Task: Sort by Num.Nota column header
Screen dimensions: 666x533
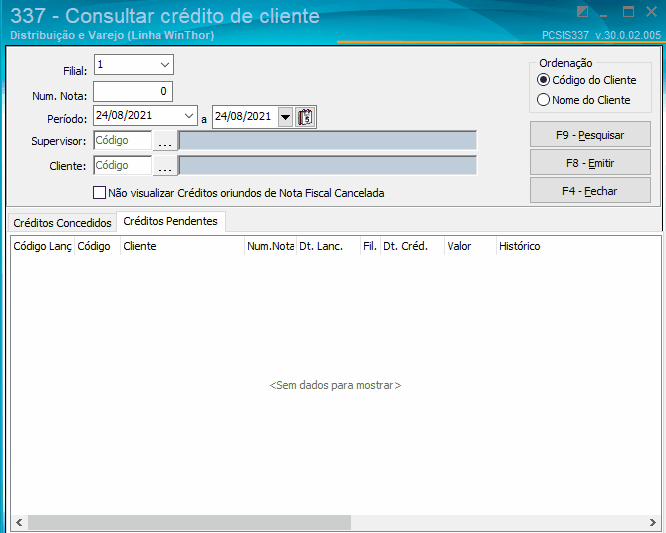Action: [271, 246]
